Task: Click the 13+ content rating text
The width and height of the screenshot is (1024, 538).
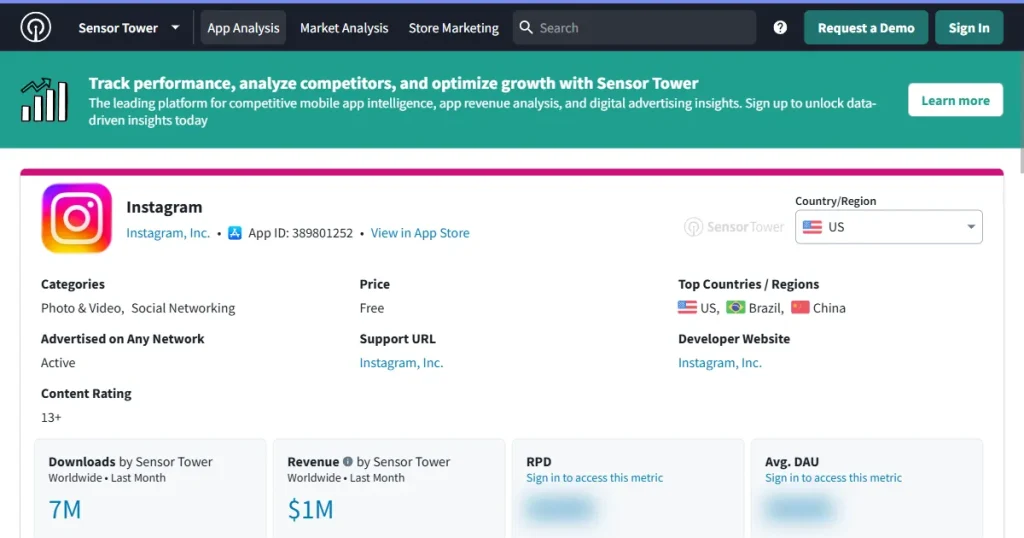Action: tap(51, 417)
